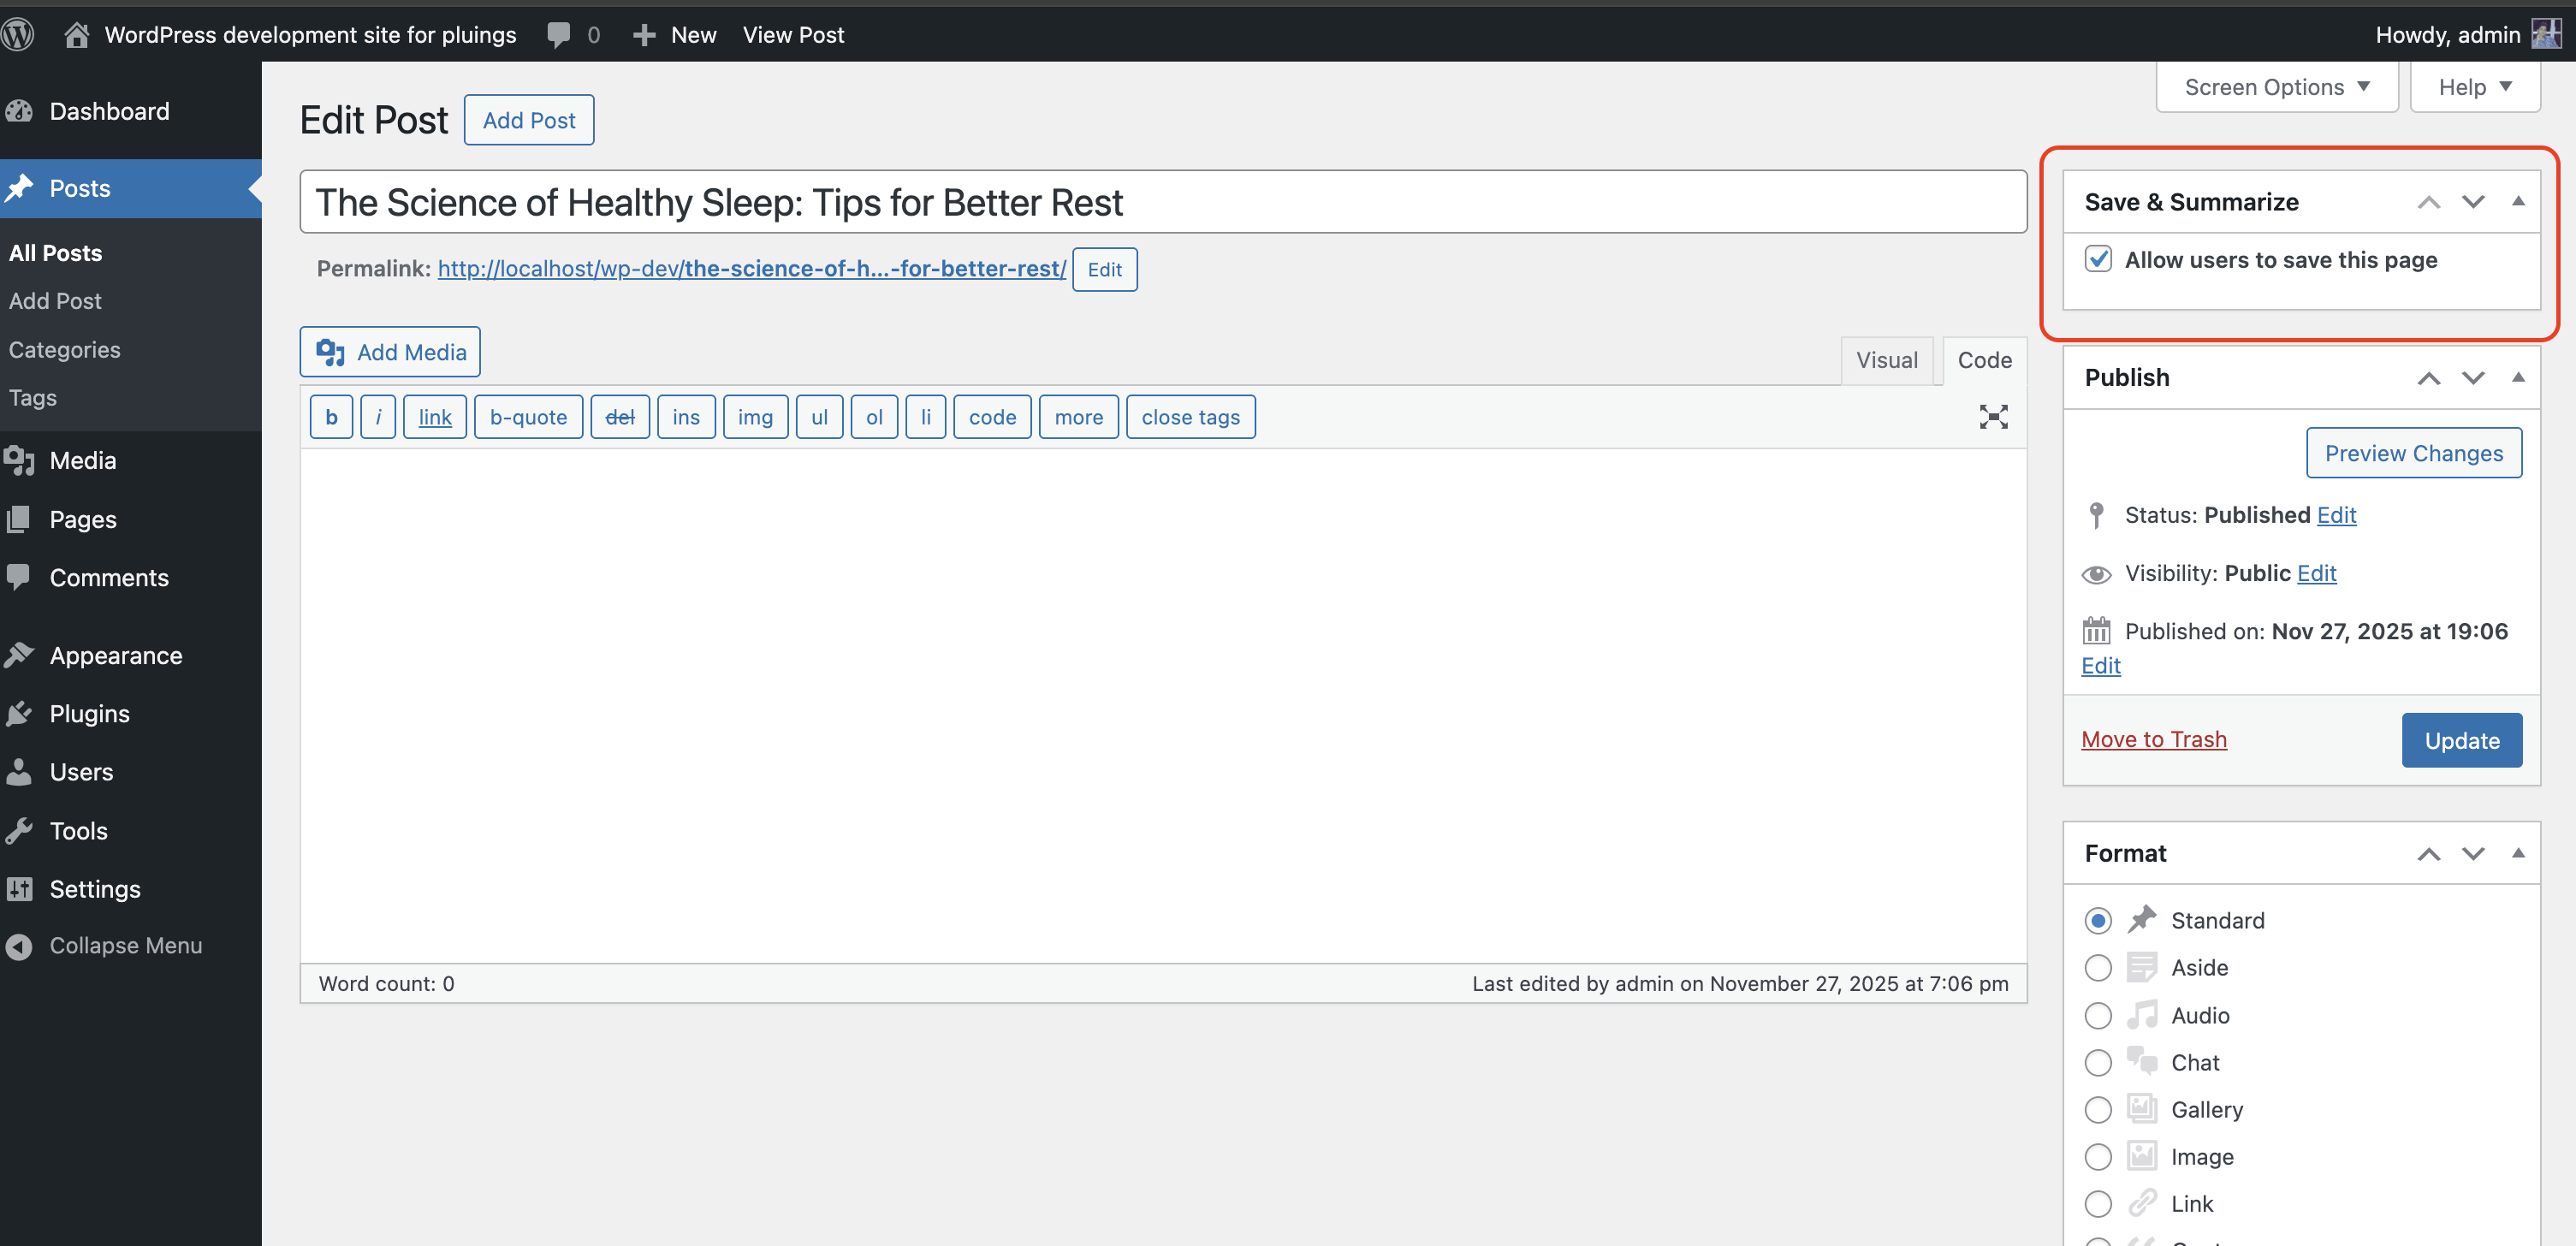Uncheck Allow users to save this page
2576x1246 pixels.
[2101, 259]
